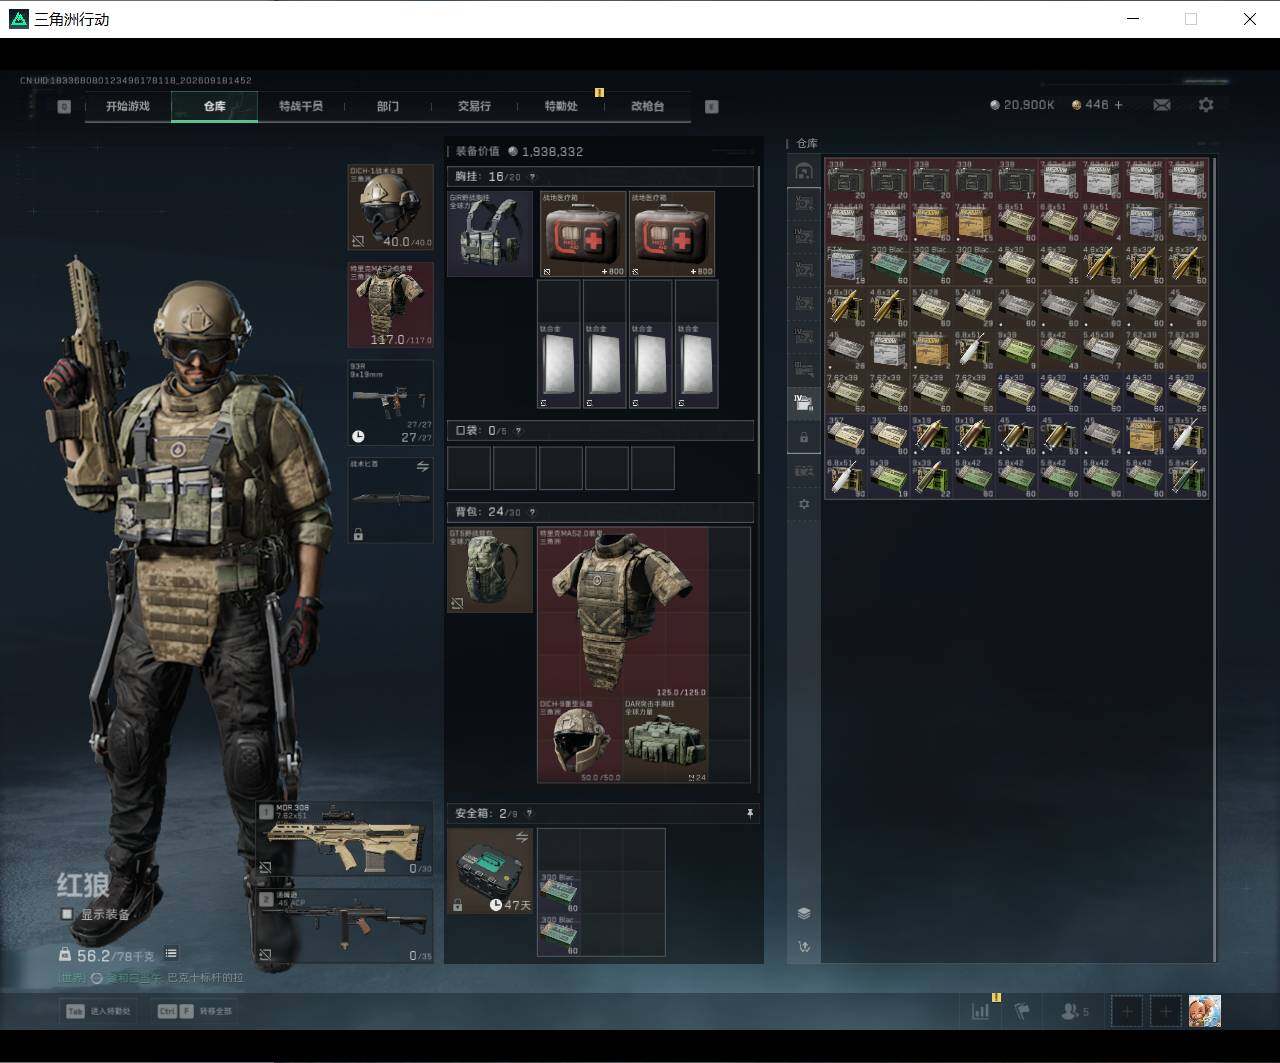Select the top 300 Blackout ammo in safe box
Viewport: 1280px width, 1063px height.
point(559,892)
